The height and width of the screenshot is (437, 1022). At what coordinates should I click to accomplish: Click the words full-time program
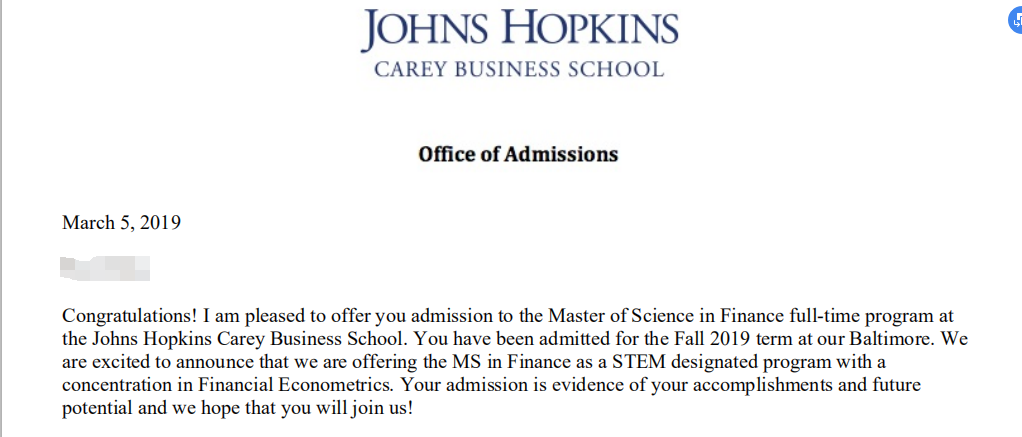coord(862,317)
